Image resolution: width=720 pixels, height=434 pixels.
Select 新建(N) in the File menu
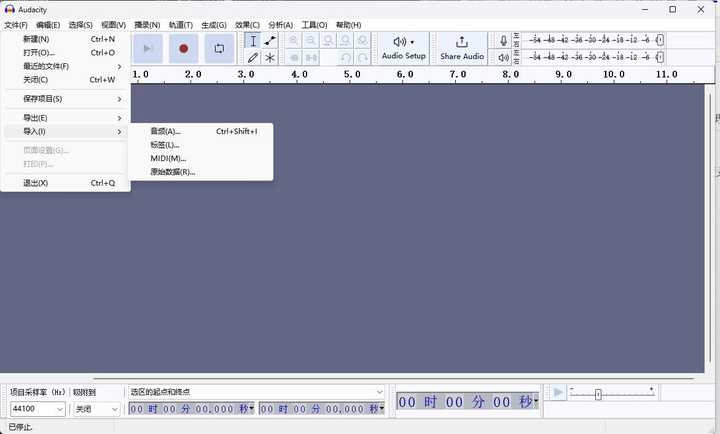[x=65, y=39]
